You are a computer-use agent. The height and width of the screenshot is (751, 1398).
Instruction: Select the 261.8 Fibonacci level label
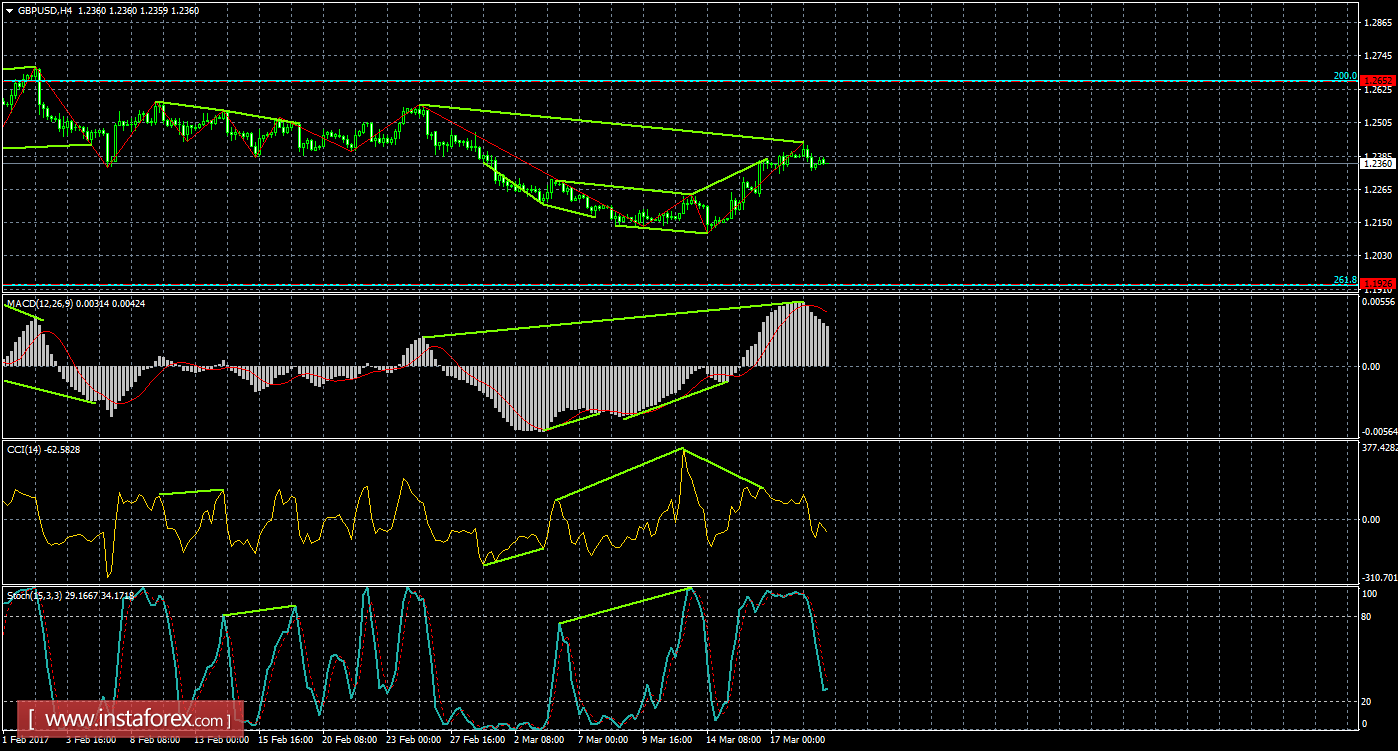click(1344, 280)
